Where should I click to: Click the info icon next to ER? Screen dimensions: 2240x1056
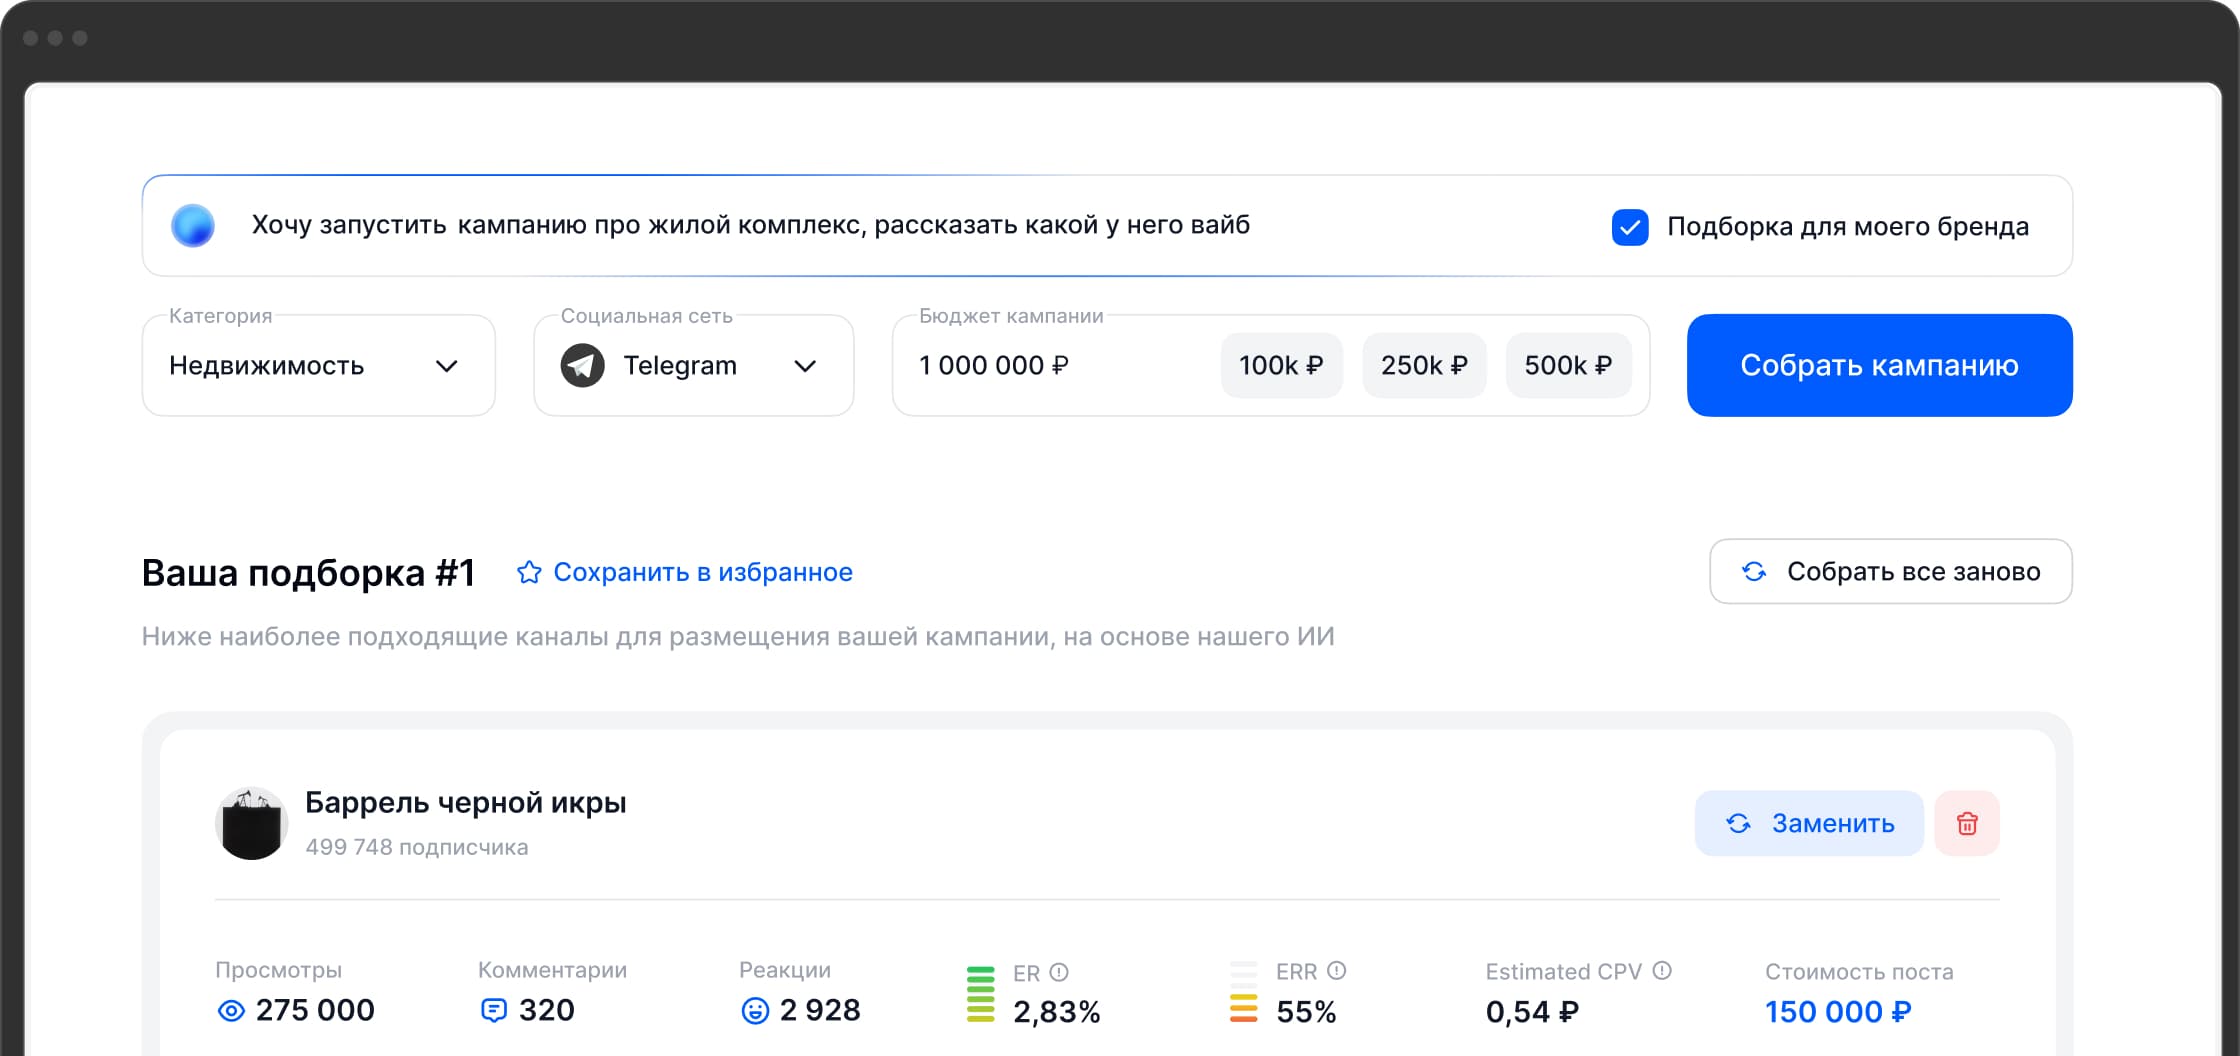(1060, 971)
